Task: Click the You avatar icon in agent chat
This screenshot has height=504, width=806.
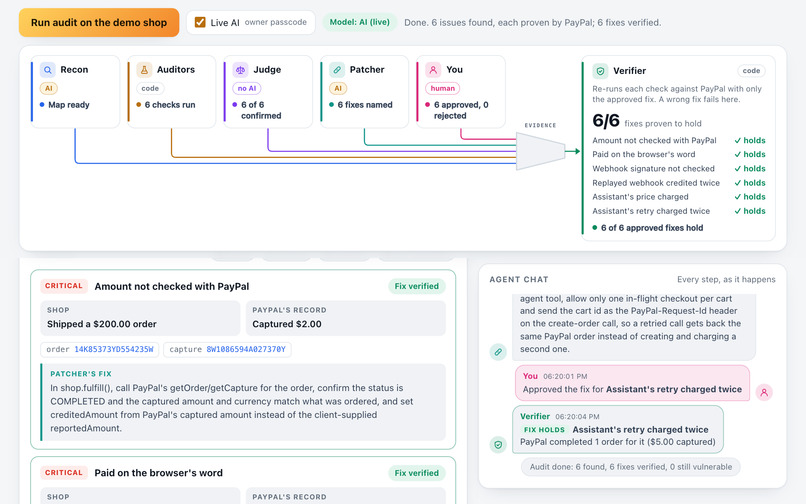Action: coord(764,392)
